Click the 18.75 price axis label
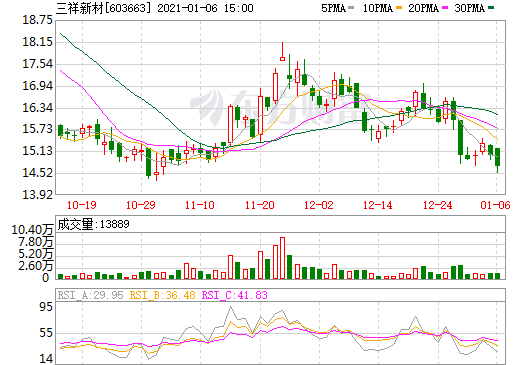Screen dimensions: 520x365 coord(38,20)
